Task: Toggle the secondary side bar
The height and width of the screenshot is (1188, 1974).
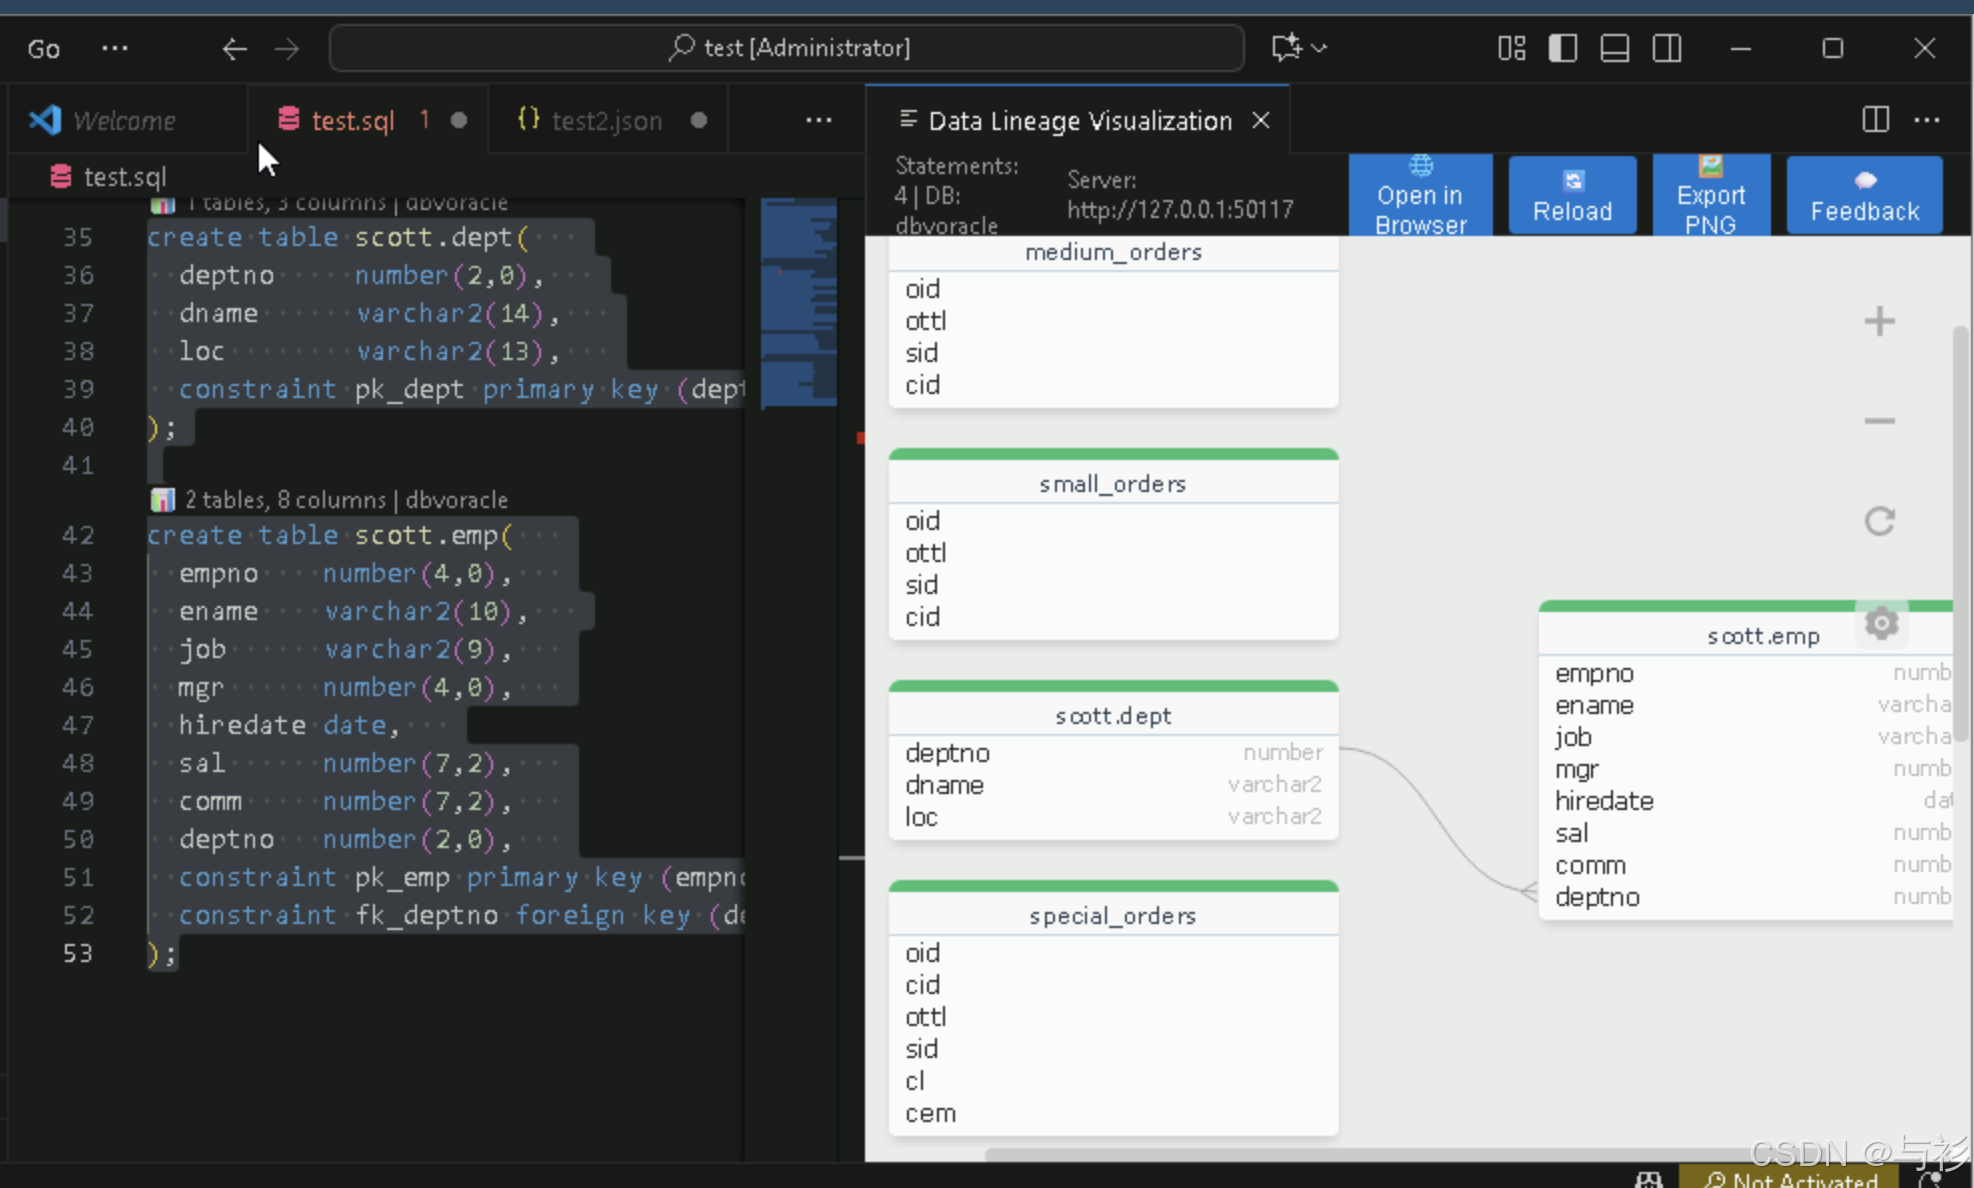Action: tap(1666, 48)
